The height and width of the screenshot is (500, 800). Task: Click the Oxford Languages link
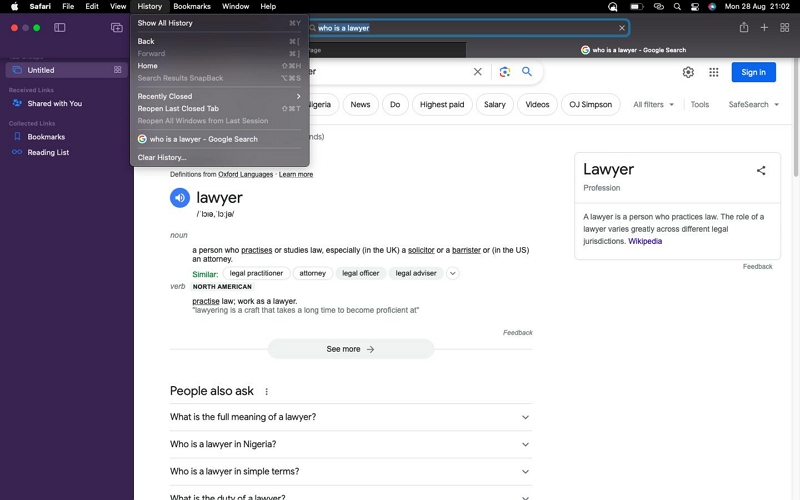pyautogui.click(x=245, y=174)
